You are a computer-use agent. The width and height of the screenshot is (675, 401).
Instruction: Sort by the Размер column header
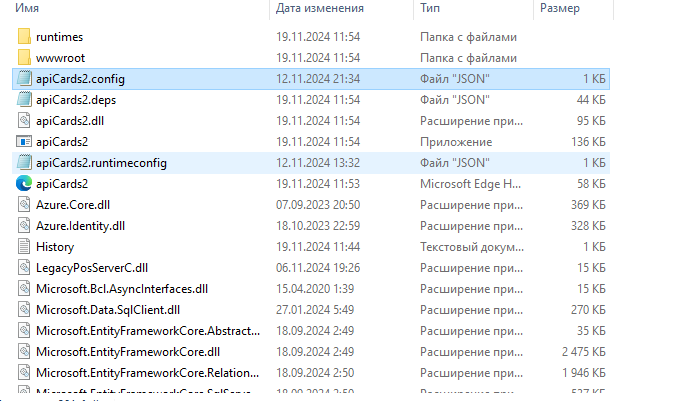click(x=560, y=8)
